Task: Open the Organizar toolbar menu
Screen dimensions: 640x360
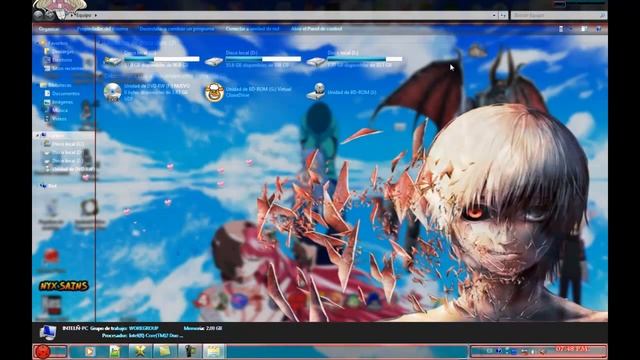Action: pos(49,29)
